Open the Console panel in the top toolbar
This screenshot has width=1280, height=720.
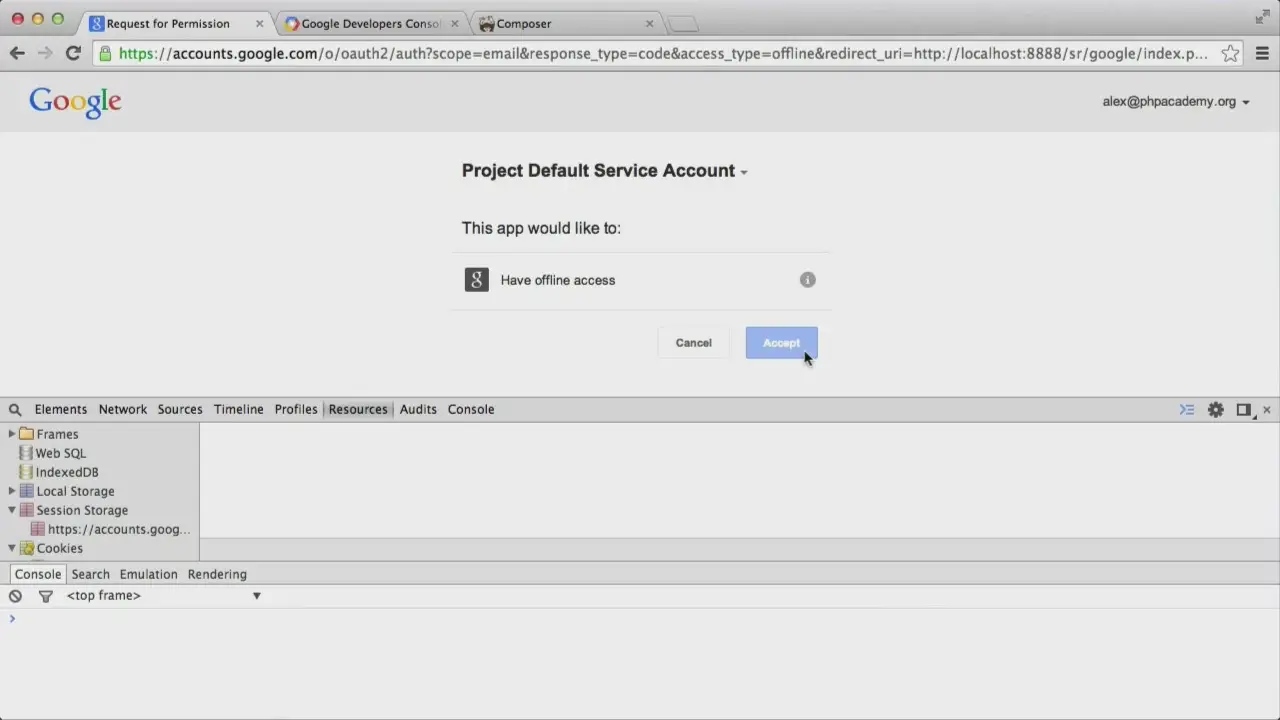471,409
